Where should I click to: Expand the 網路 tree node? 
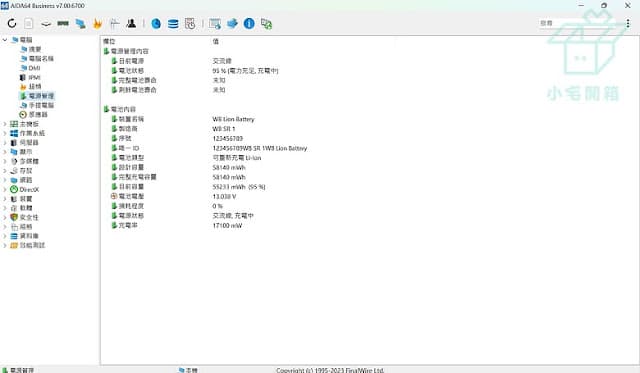point(5,180)
